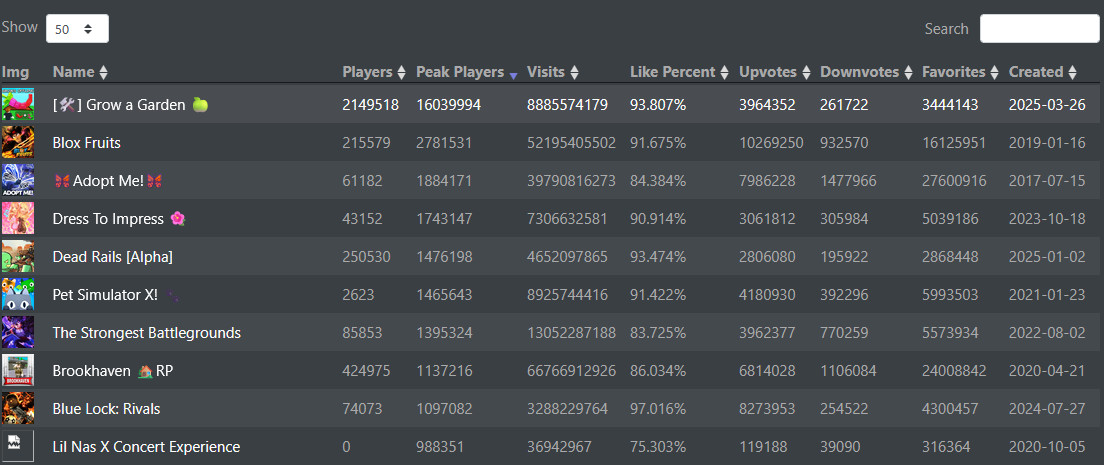
Task: Sort table by Created column
Action: [1043, 72]
